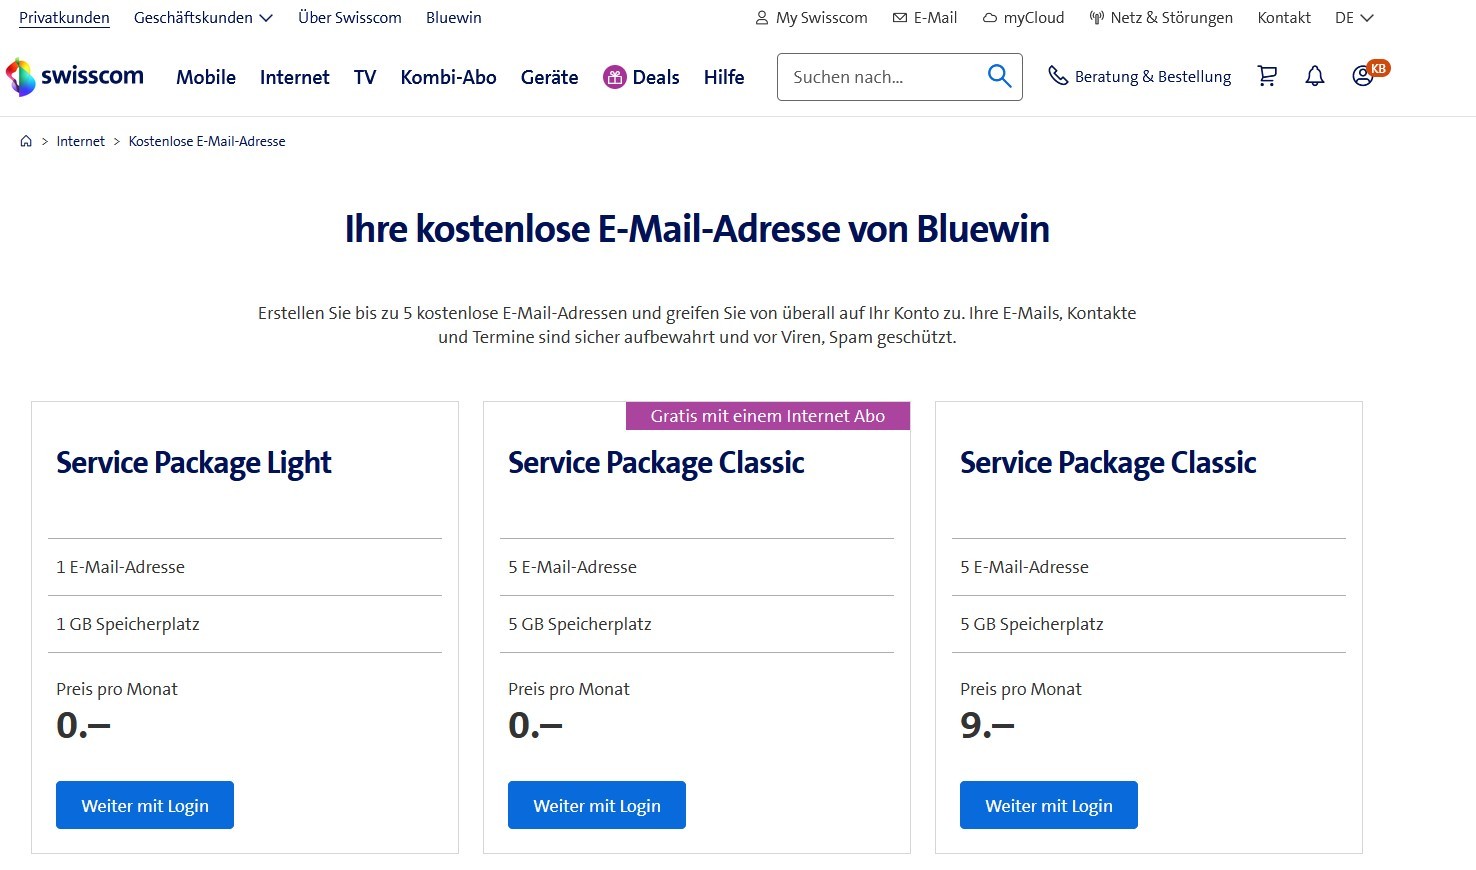
Task: Select the Privatkunden tab
Action: tap(64, 18)
